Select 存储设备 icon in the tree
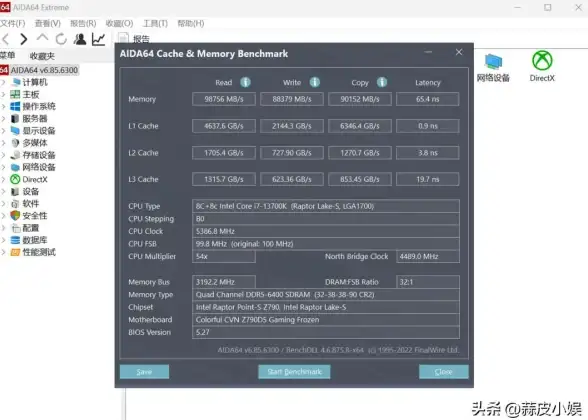Viewport: 588px width, 420px height. [15, 155]
